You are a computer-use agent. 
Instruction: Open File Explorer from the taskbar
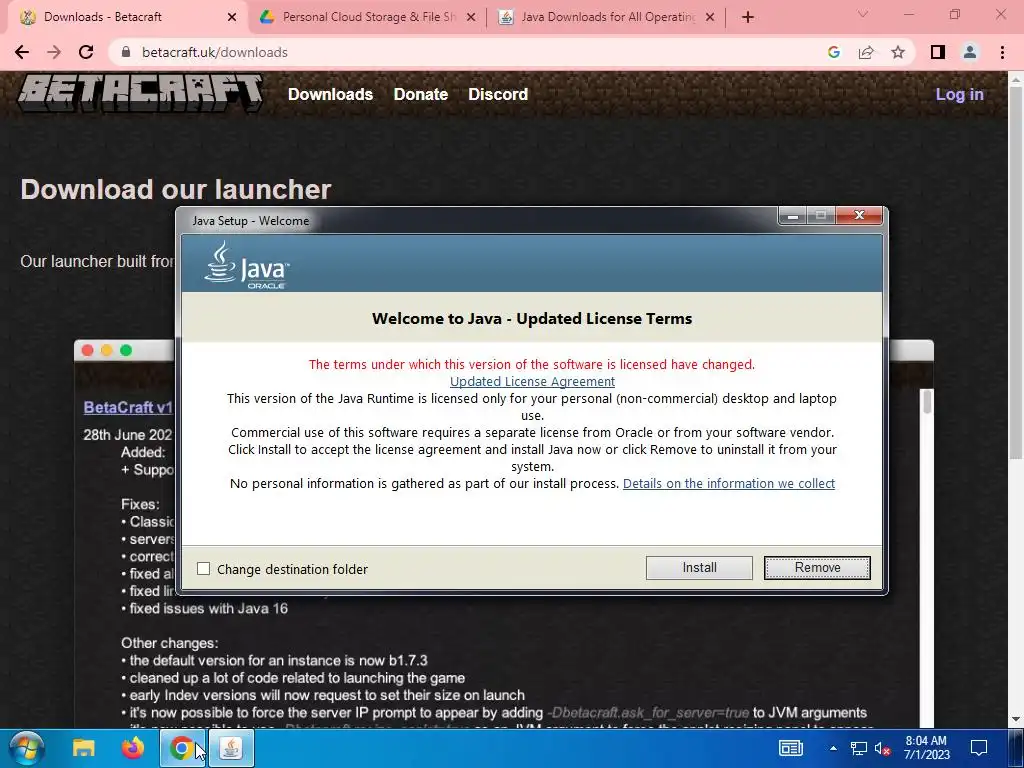click(x=84, y=748)
